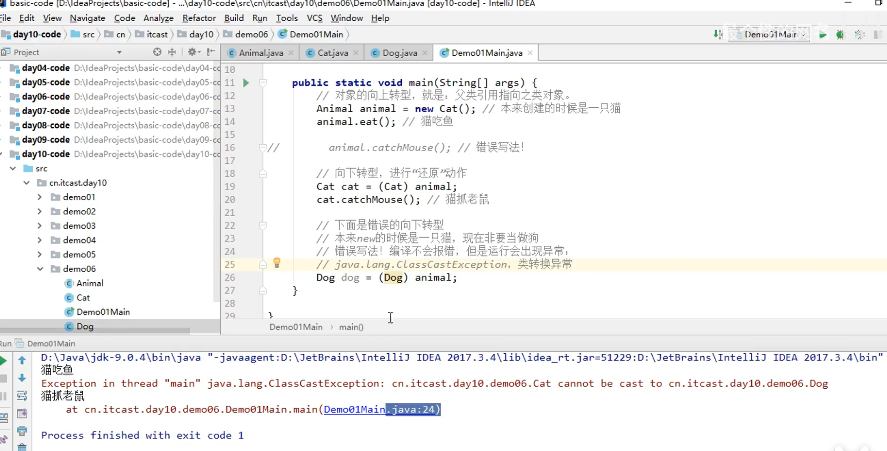Collapse cn.itcast.day10 package
The height and width of the screenshot is (451, 887).
click(x=26, y=183)
